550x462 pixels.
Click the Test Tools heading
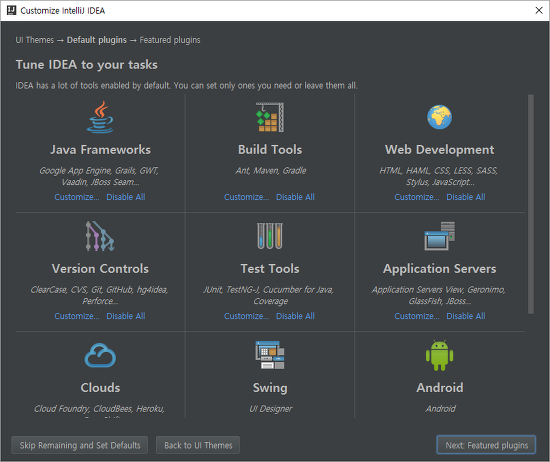(270, 269)
